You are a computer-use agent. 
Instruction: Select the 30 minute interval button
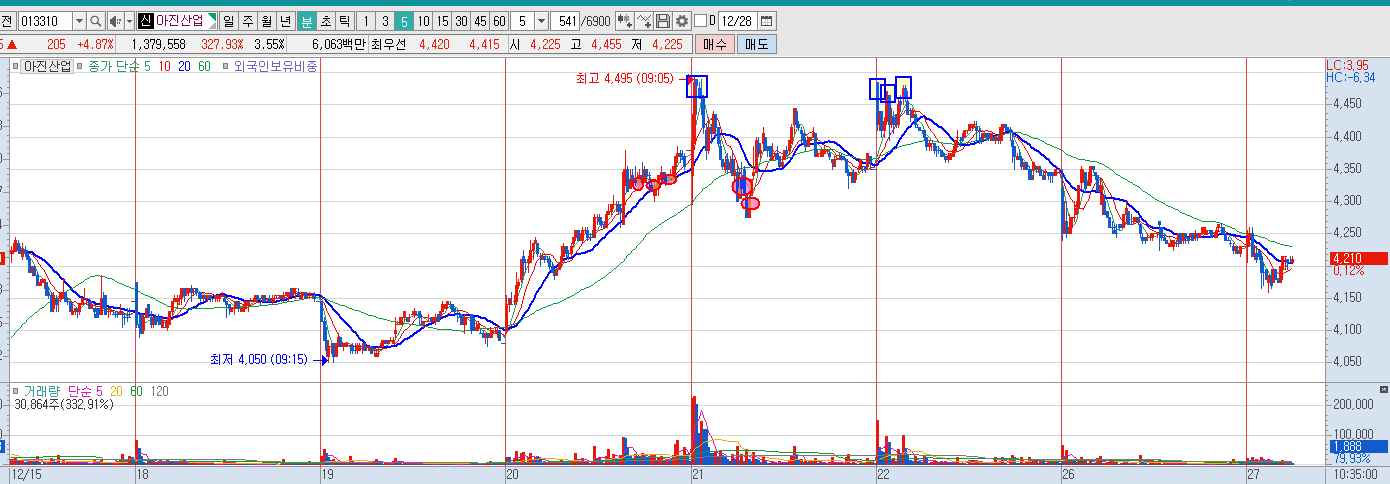coord(461,21)
